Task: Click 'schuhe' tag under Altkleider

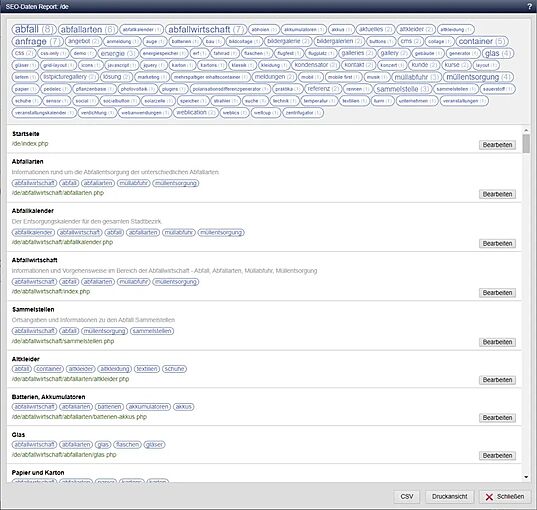Action: 174,369
